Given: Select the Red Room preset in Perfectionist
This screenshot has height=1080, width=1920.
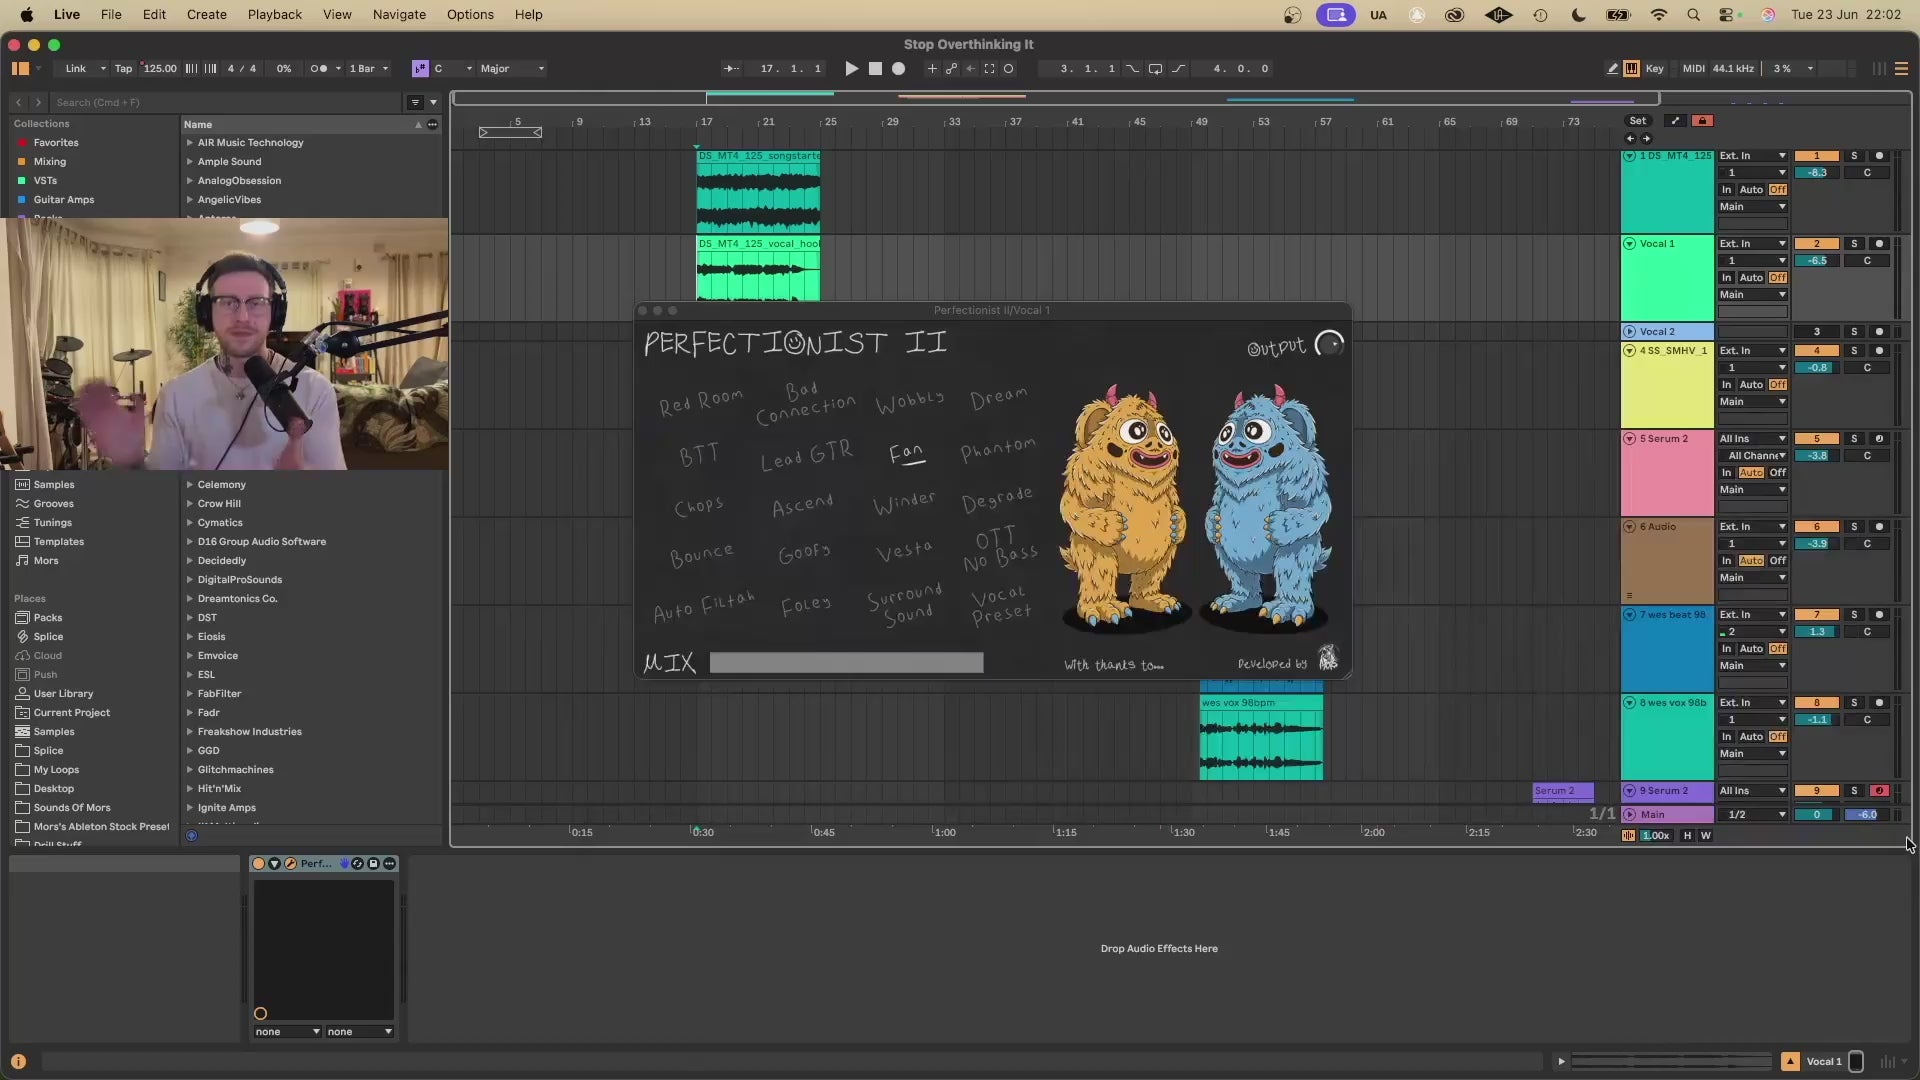Looking at the screenshot, I should click(701, 402).
